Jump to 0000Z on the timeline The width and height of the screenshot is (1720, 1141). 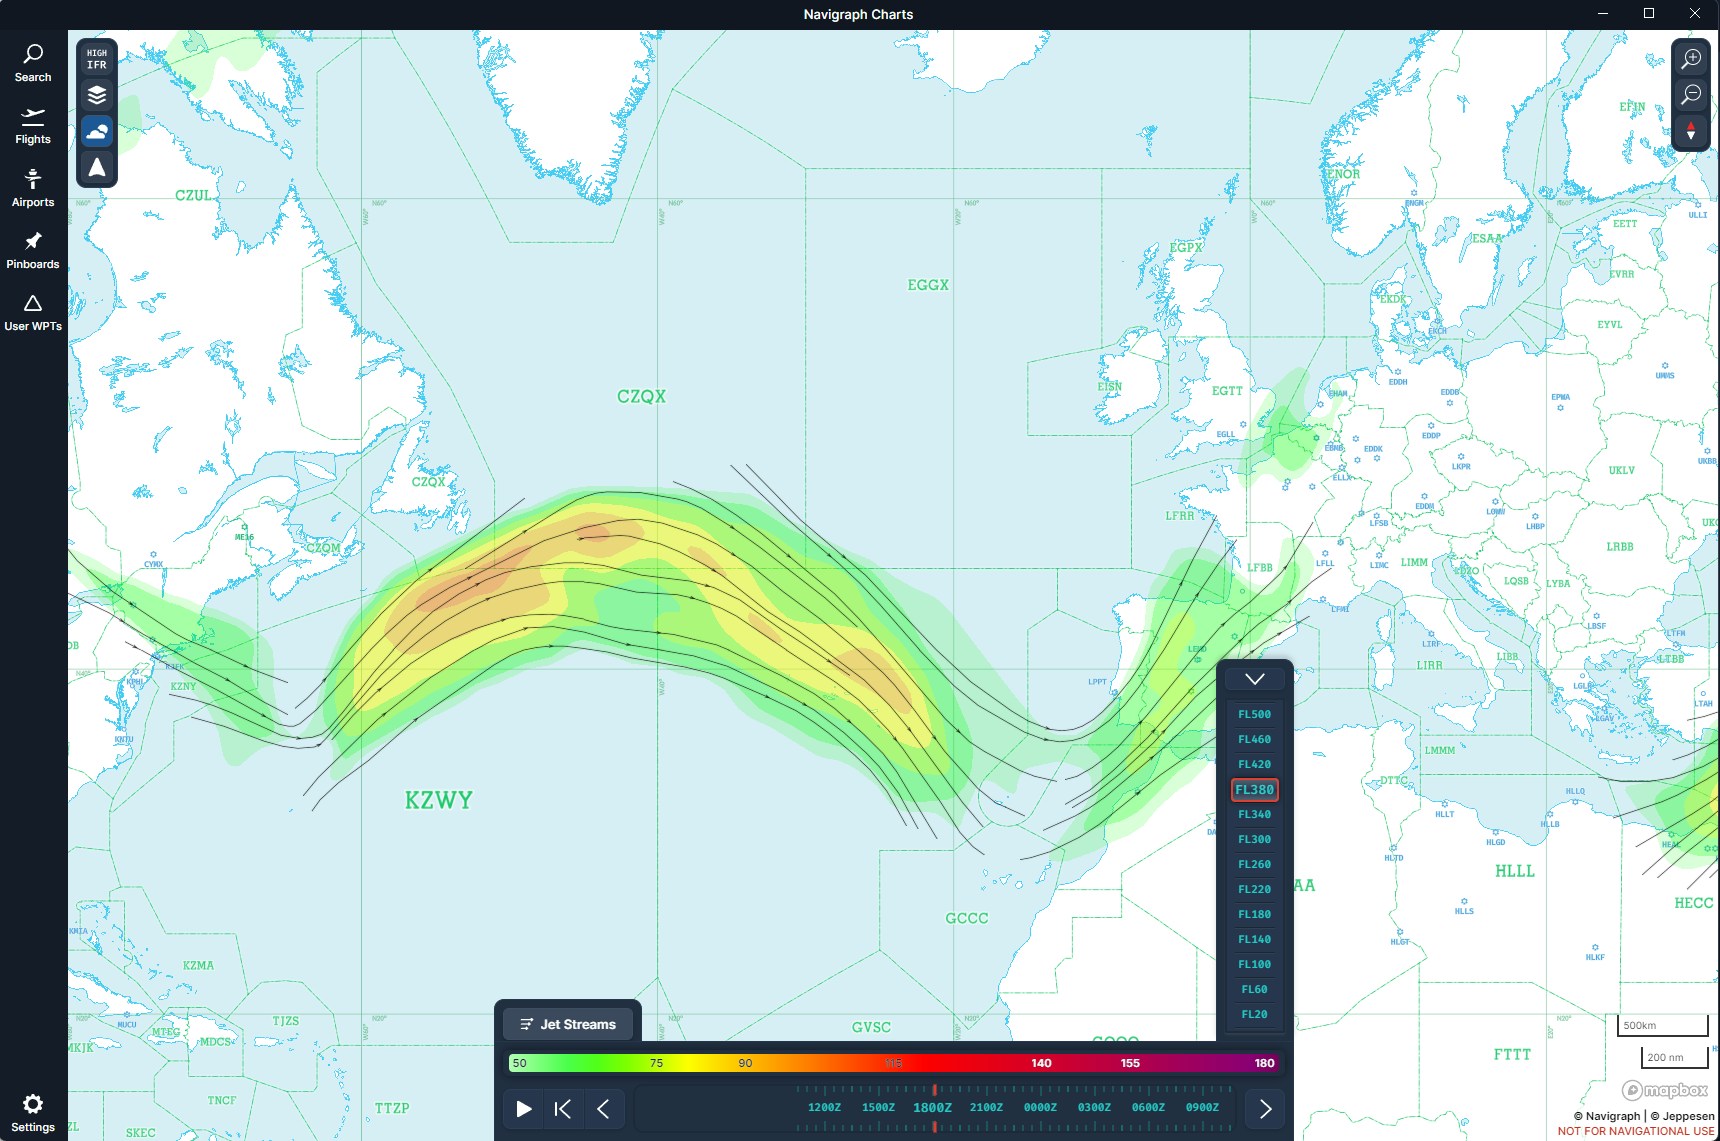(x=1040, y=1107)
